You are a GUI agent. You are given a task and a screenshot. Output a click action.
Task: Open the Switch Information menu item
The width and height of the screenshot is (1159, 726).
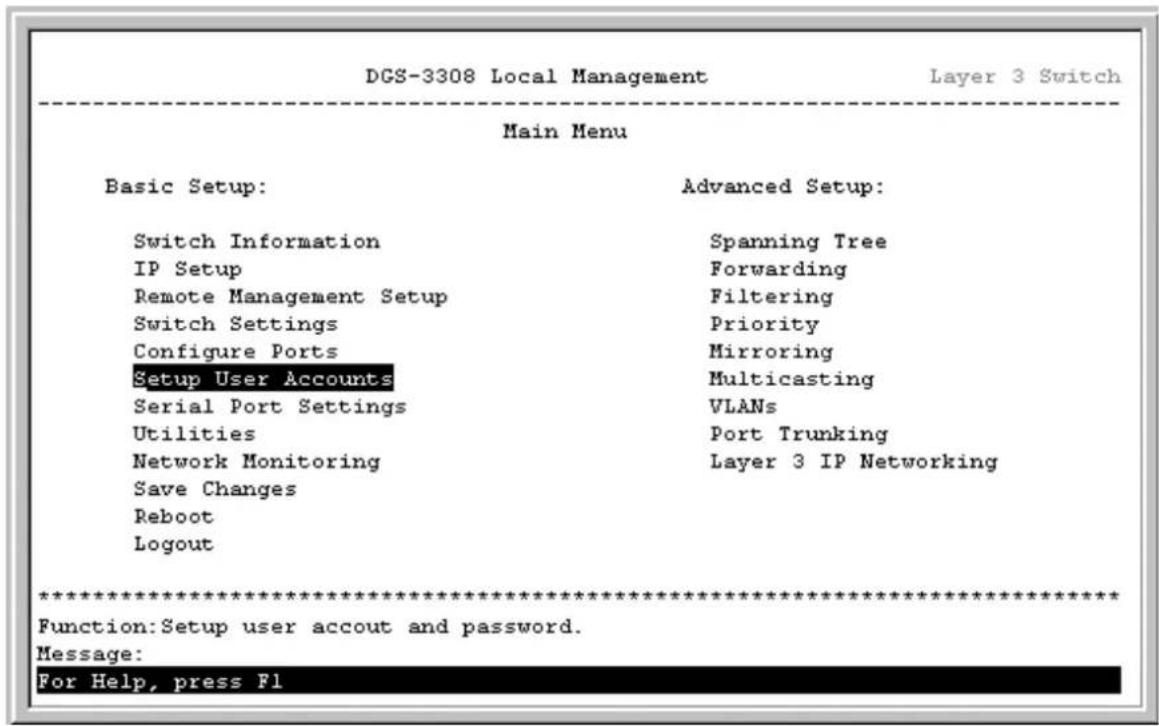[256, 242]
